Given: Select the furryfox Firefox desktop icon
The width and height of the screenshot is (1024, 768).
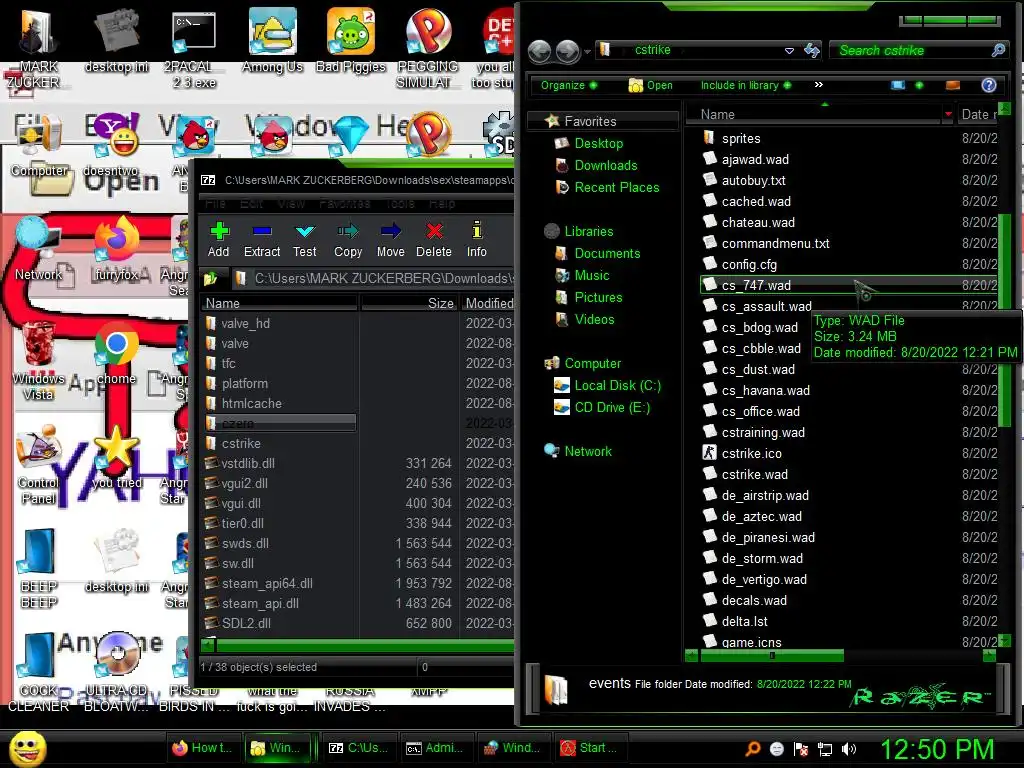Looking at the screenshot, I should click(x=116, y=250).
